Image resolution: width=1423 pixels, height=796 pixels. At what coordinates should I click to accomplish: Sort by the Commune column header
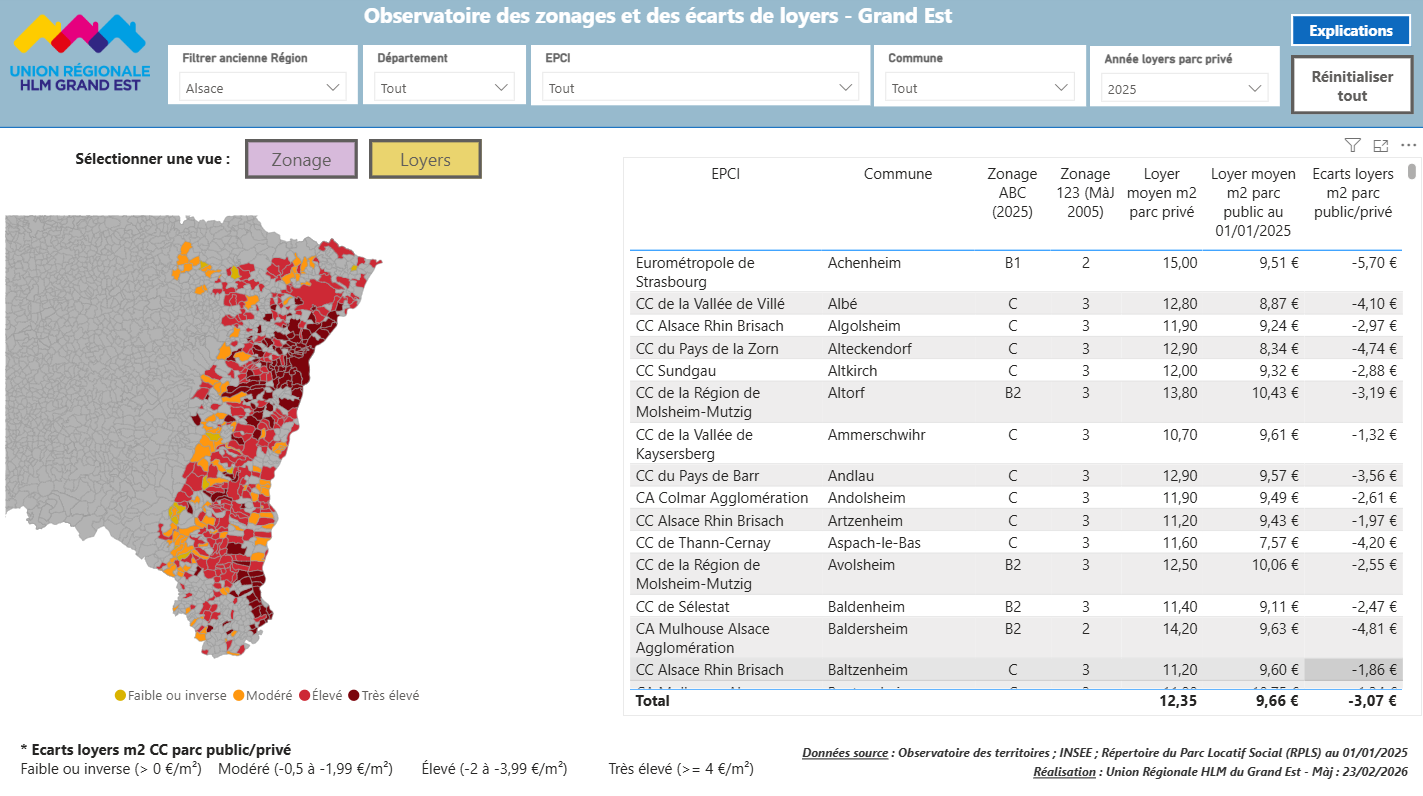click(897, 174)
